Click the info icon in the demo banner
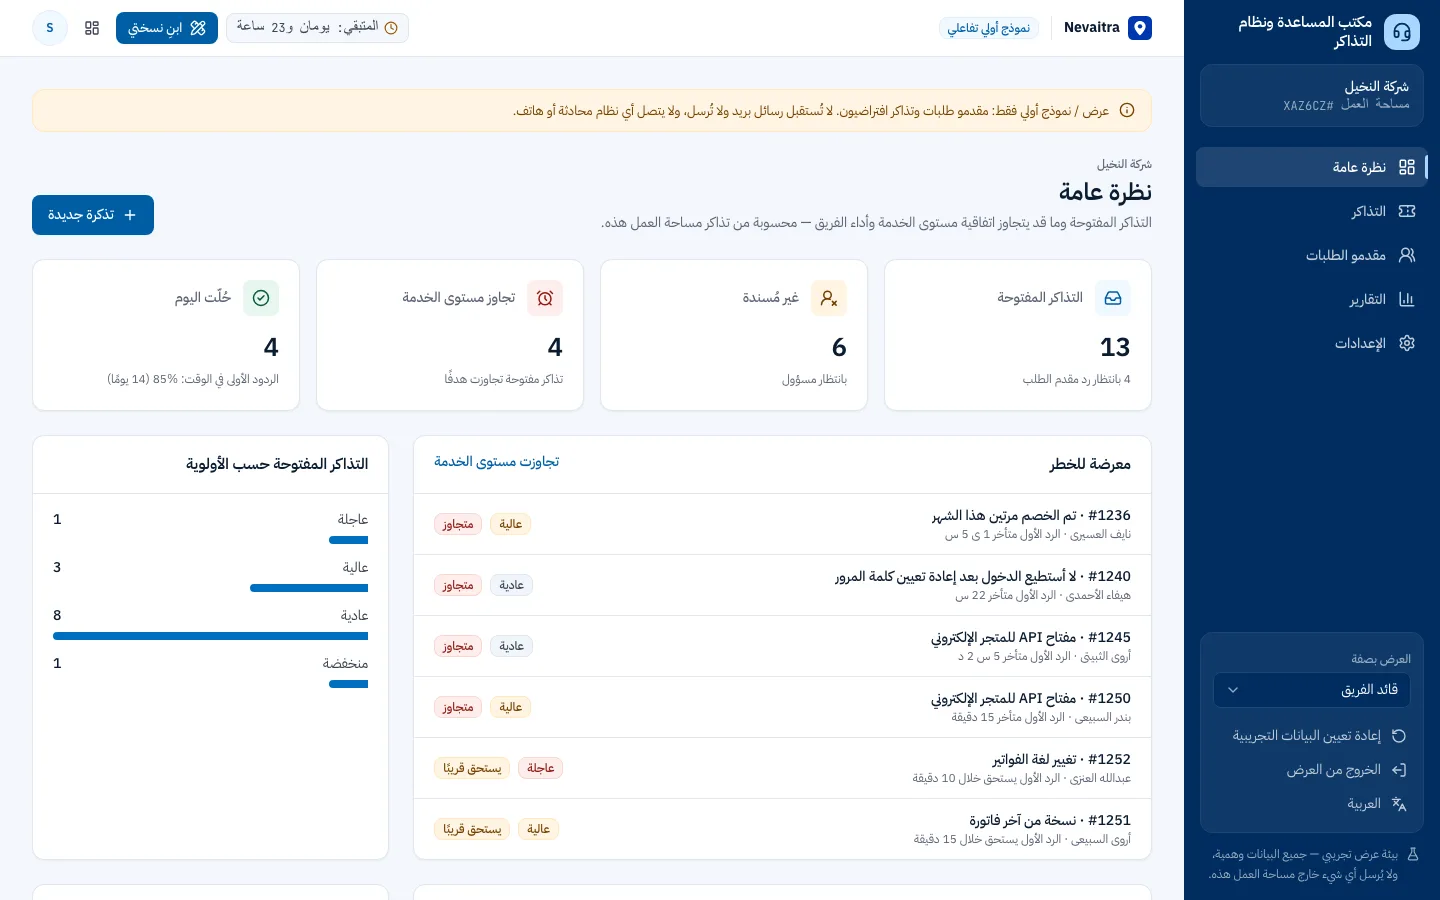The width and height of the screenshot is (1440, 900). pyautogui.click(x=1127, y=111)
